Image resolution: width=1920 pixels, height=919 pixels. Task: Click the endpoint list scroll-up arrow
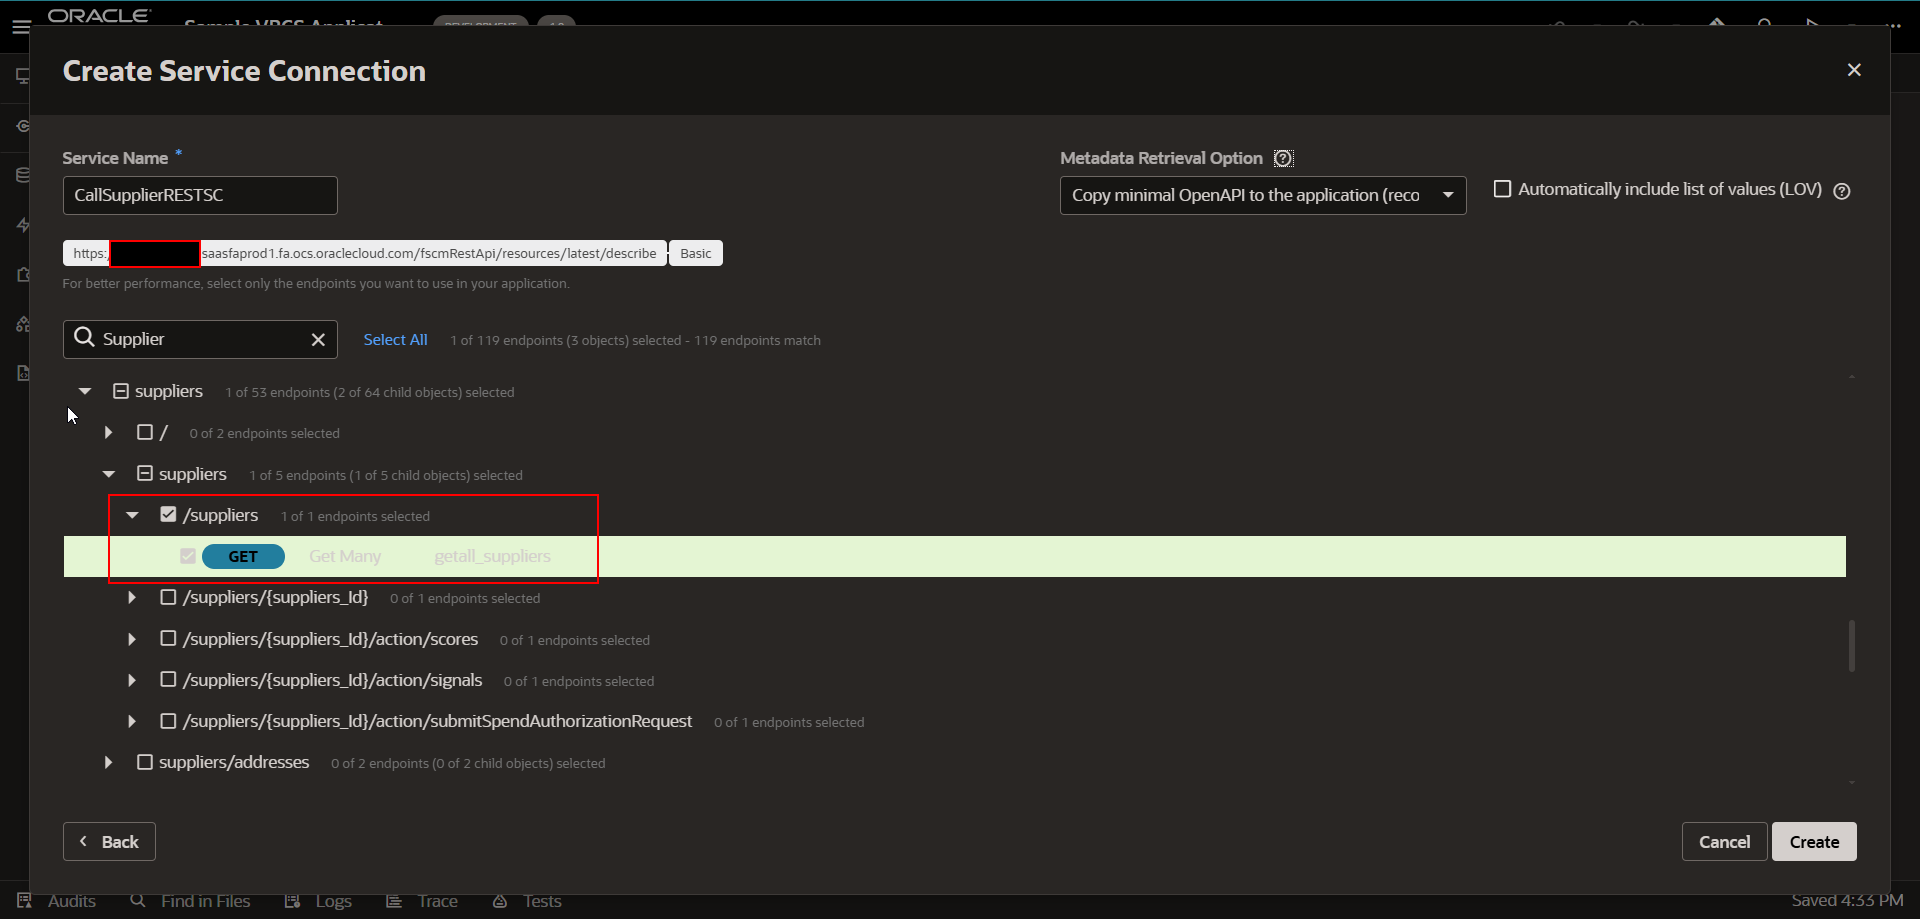point(1852,377)
